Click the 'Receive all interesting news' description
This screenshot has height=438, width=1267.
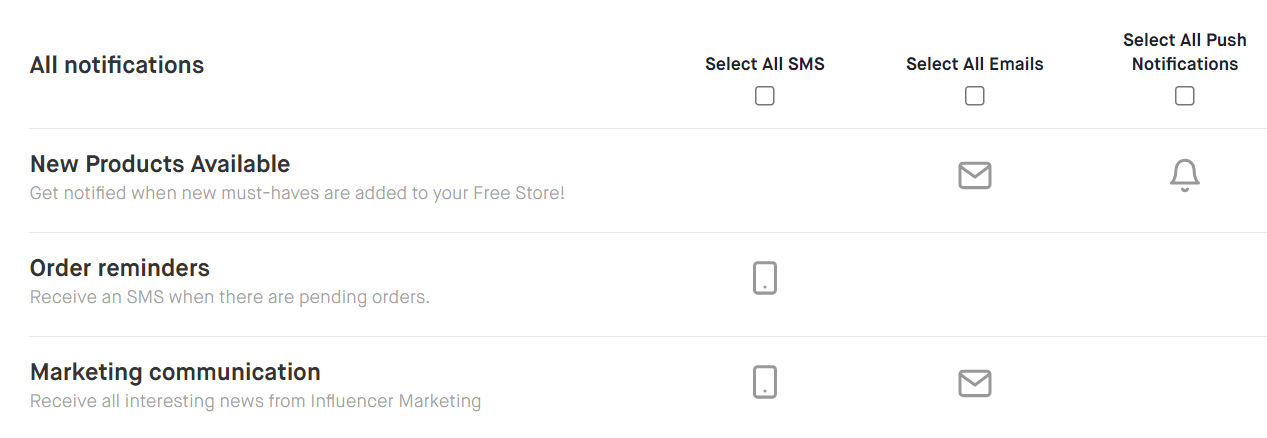255,401
